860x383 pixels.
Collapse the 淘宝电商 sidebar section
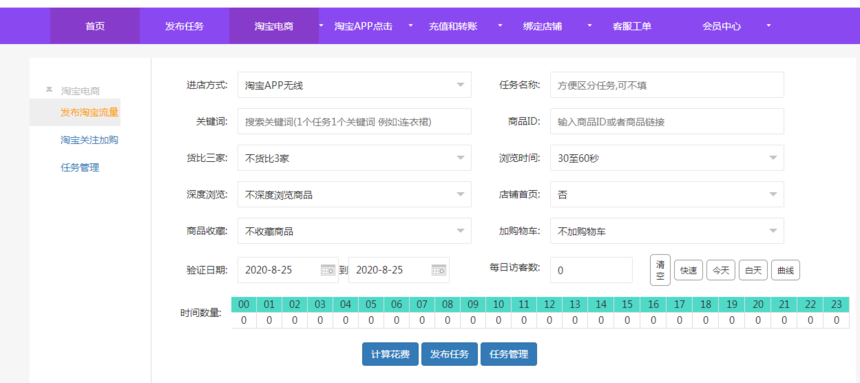tap(49, 89)
